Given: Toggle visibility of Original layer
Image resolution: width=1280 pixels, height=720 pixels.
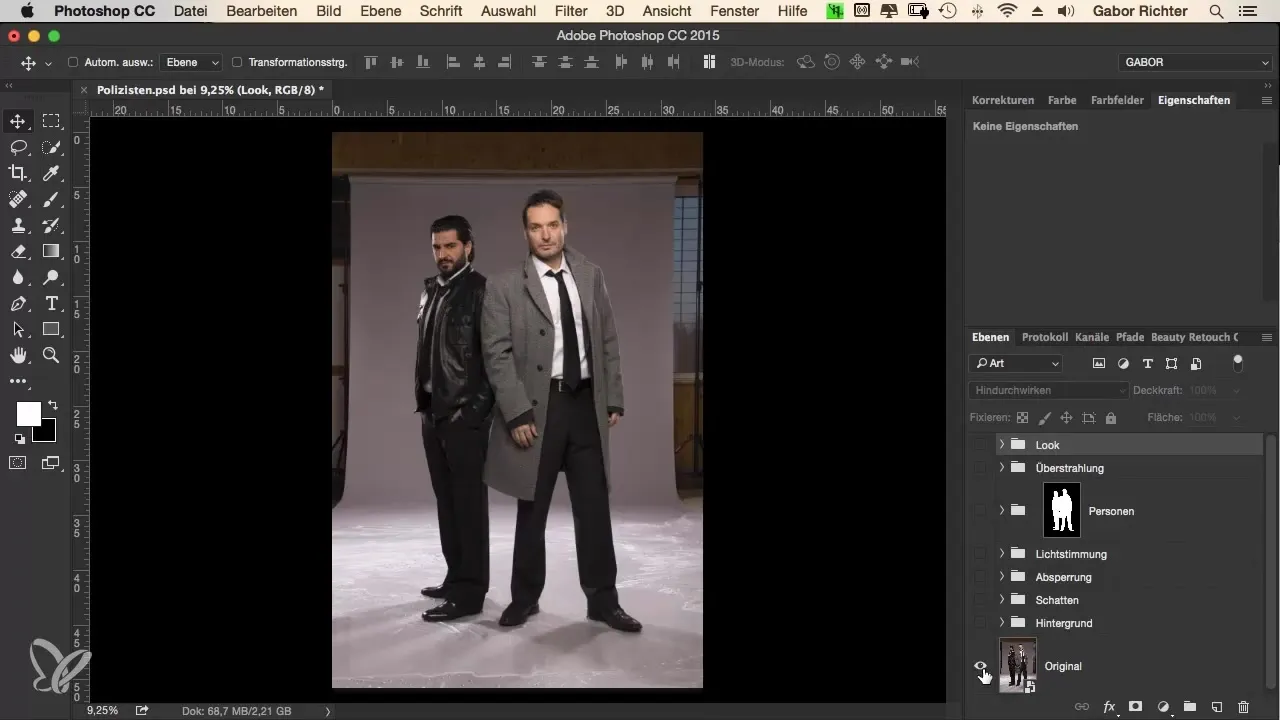Looking at the screenshot, I should click(981, 666).
